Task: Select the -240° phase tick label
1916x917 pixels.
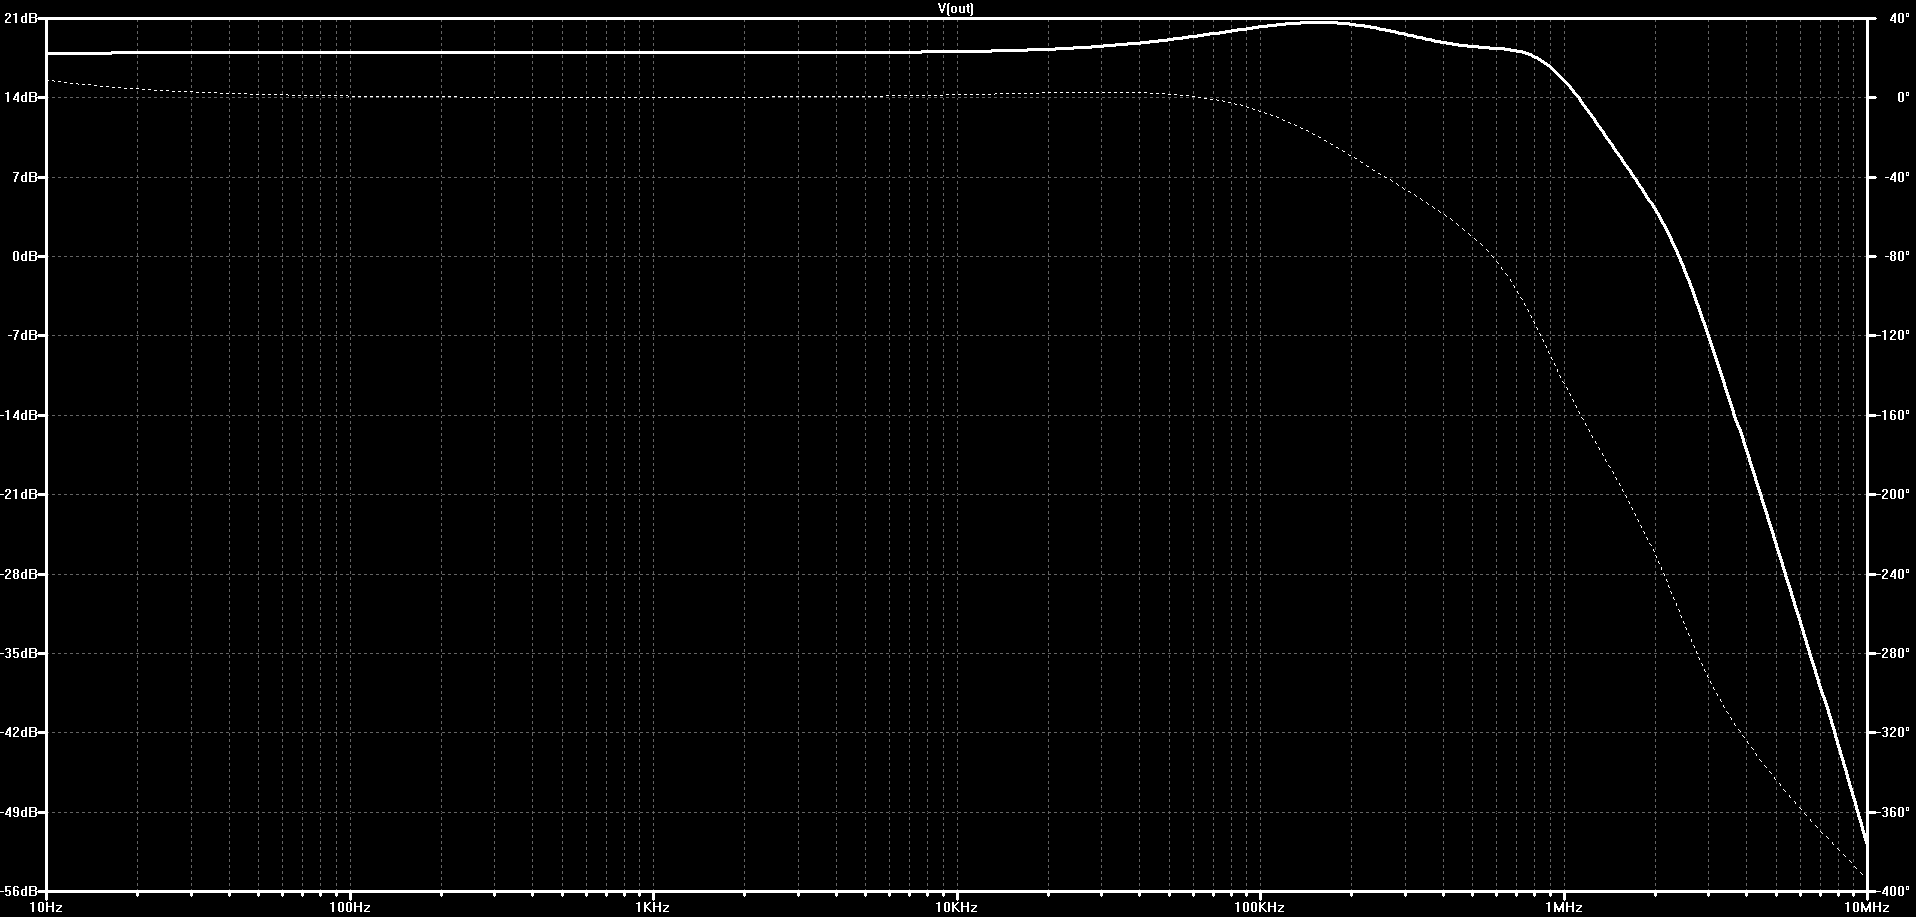Action: tap(1895, 574)
